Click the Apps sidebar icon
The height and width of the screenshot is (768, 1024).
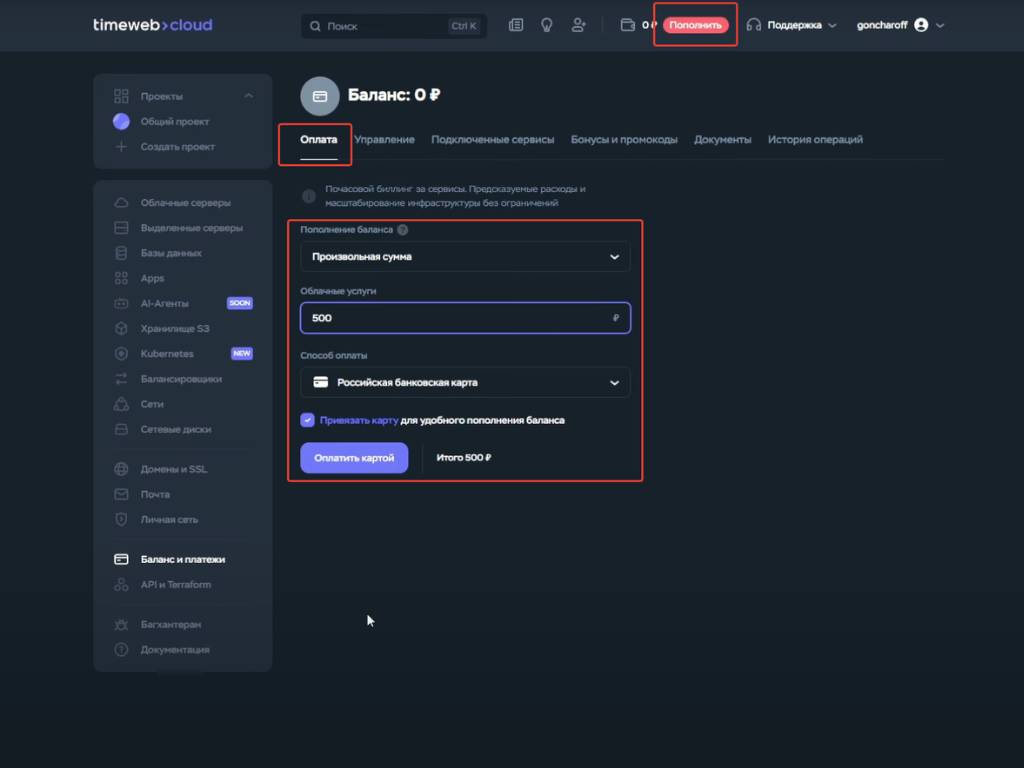tap(121, 278)
